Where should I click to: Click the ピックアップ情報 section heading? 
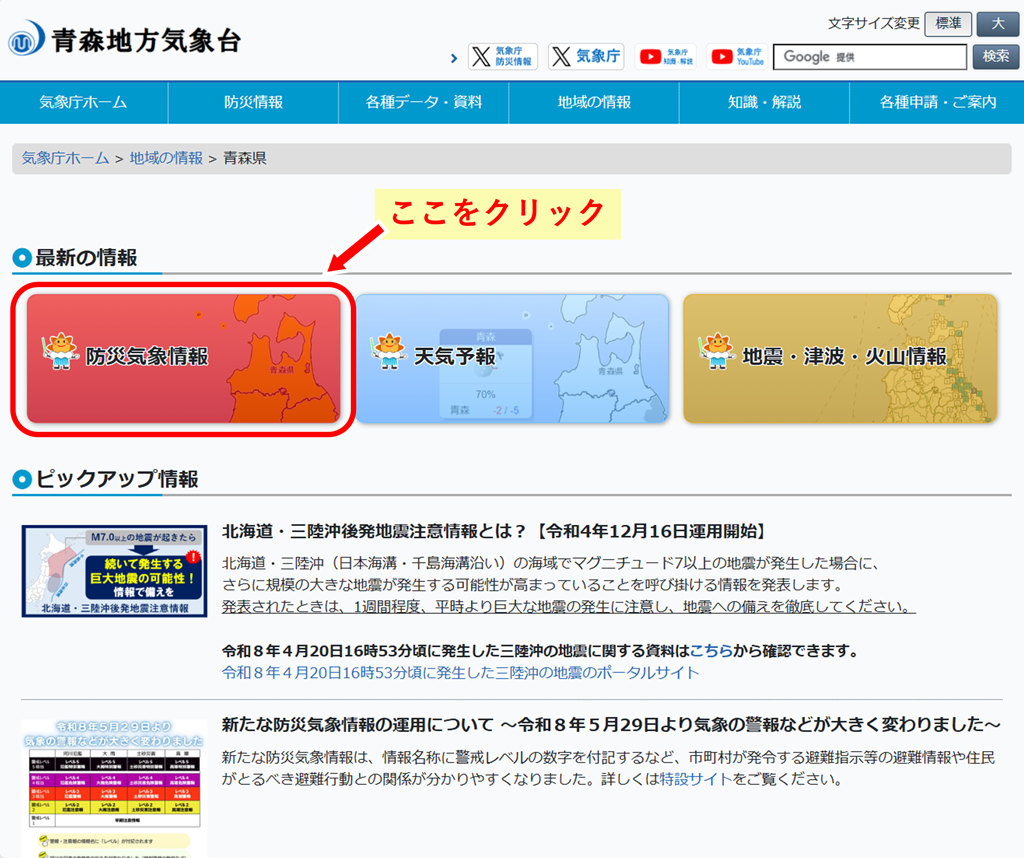click(117, 479)
